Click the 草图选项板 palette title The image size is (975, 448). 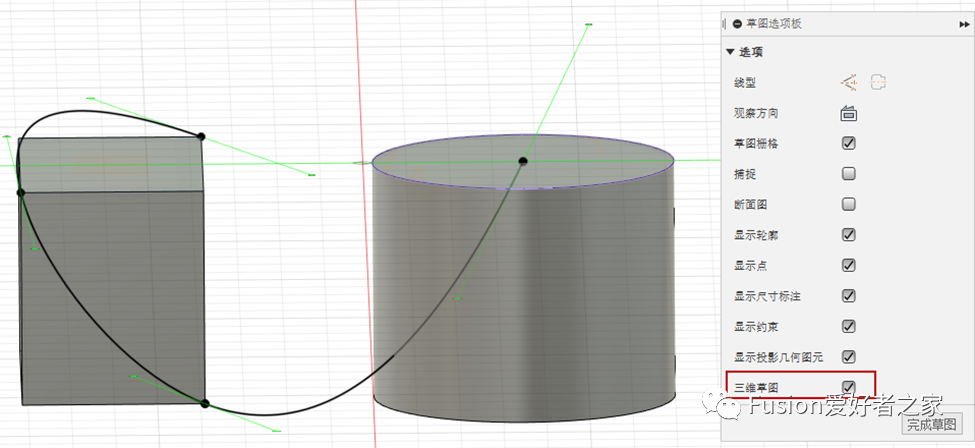[x=774, y=24]
